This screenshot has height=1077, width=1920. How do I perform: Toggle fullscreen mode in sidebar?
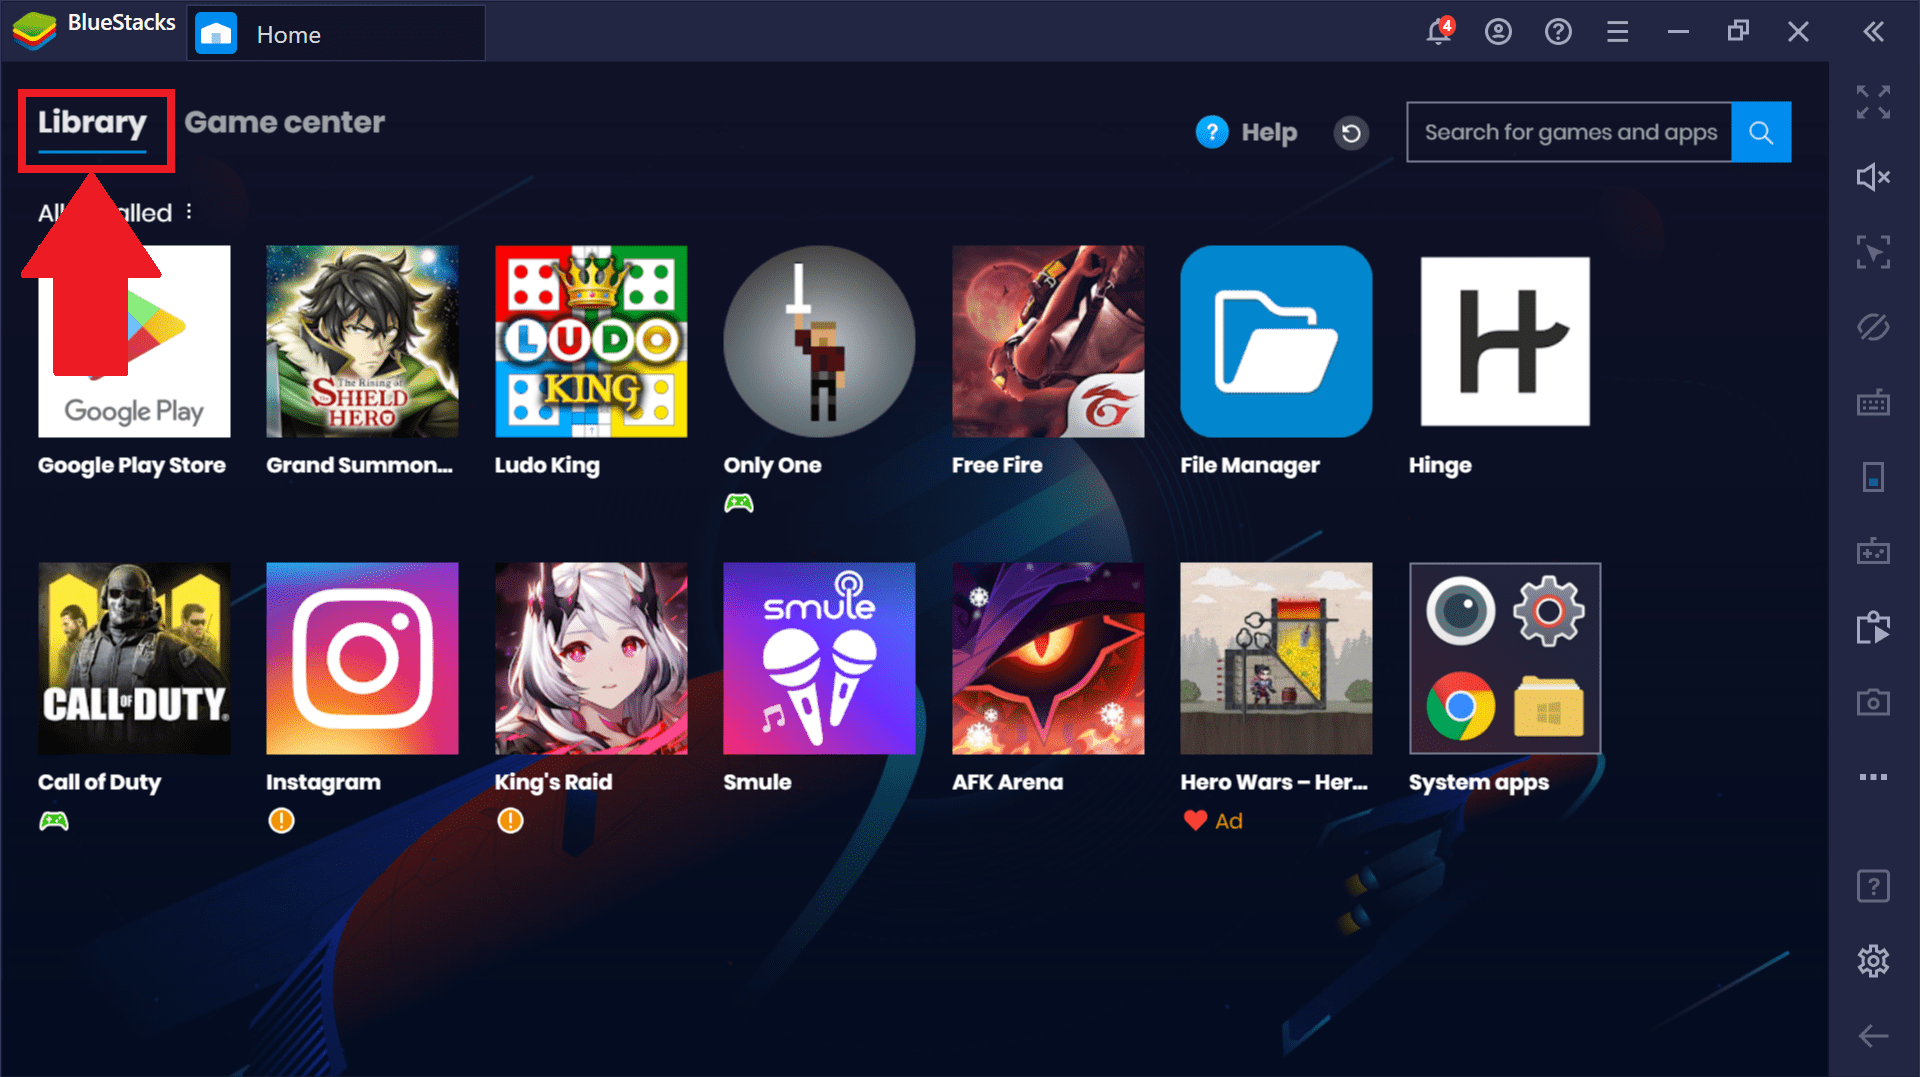[x=1873, y=102]
